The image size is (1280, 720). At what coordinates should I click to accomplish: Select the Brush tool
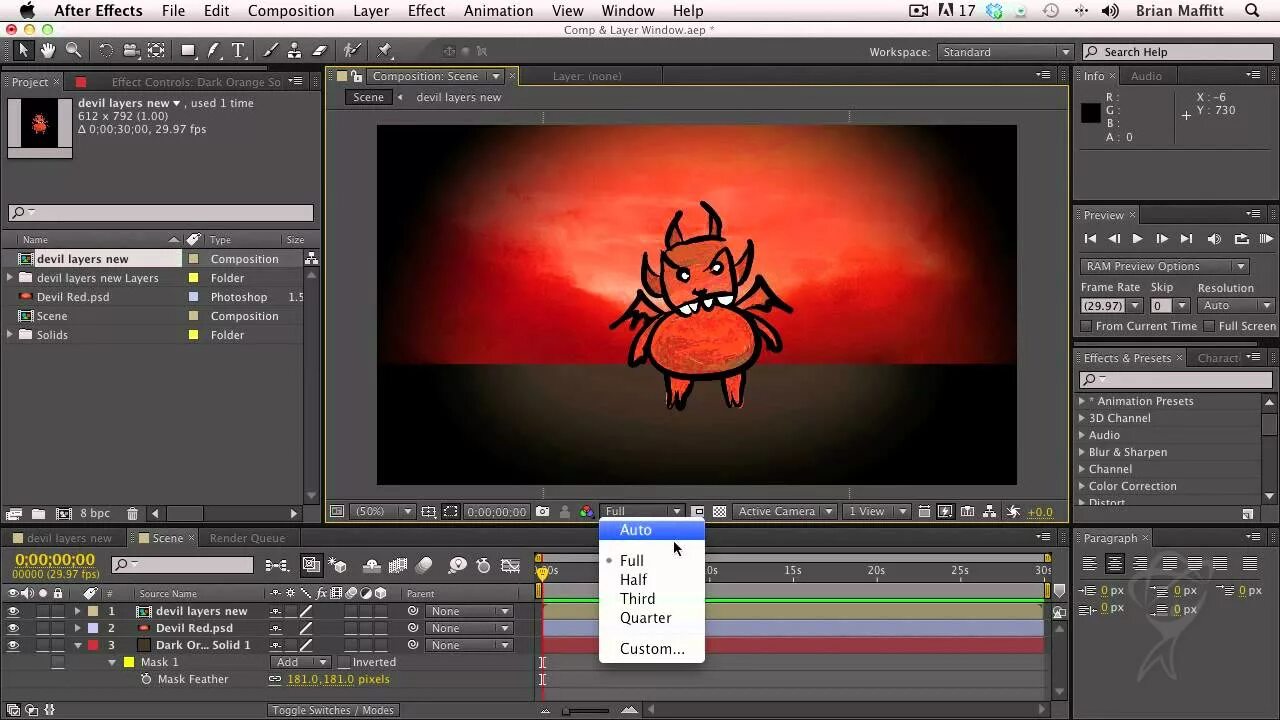[270, 50]
